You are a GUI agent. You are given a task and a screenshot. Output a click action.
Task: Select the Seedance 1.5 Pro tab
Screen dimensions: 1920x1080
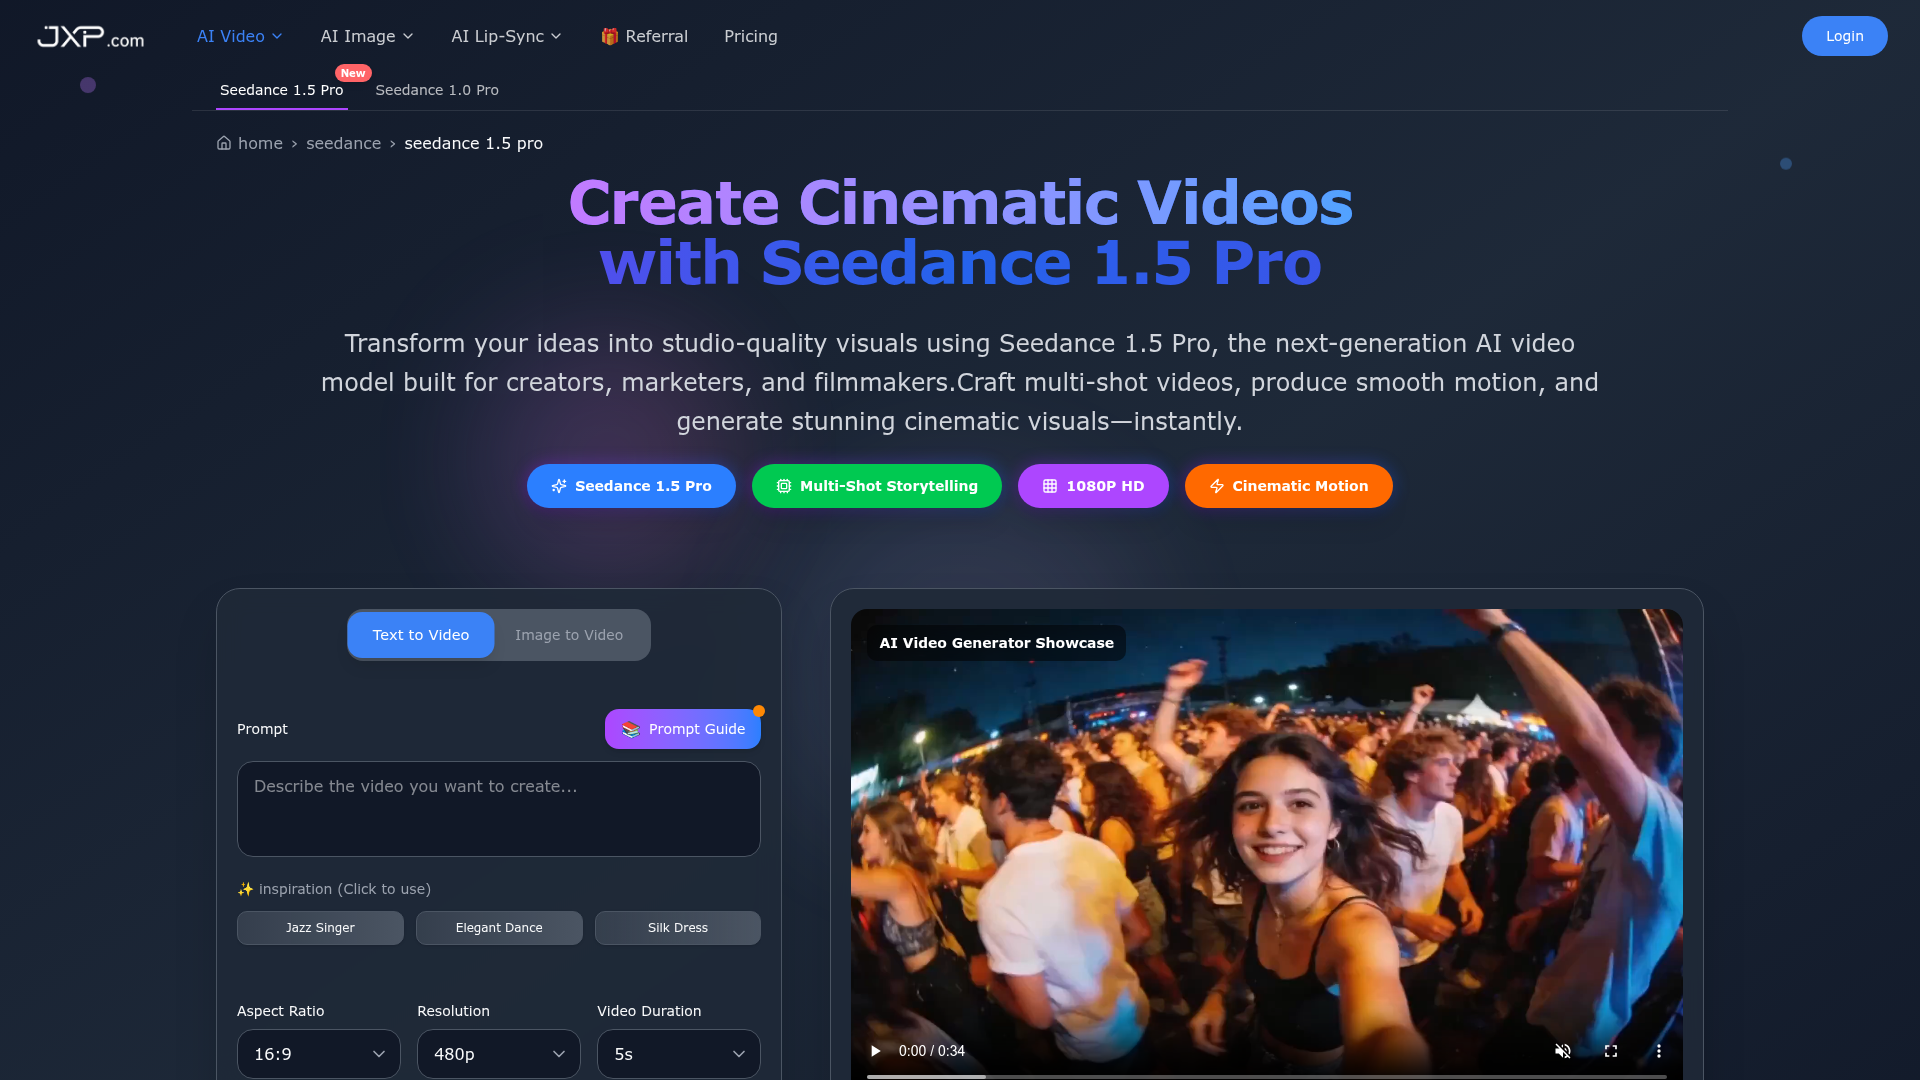(x=282, y=90)
